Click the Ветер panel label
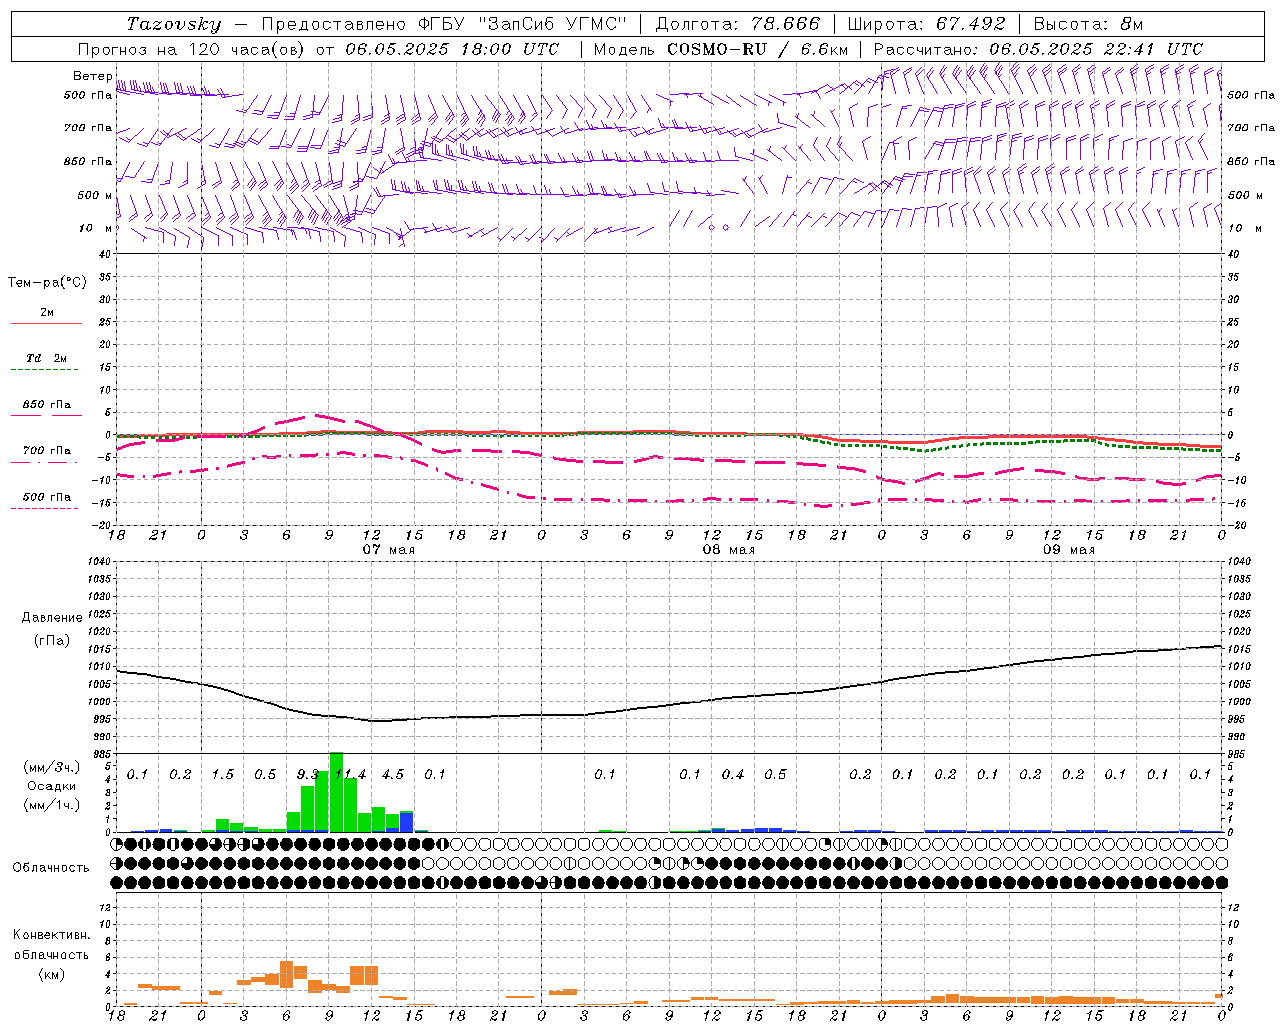Image resolution: width=1280 pixels, height=1024 pixels. pos(92,76)
